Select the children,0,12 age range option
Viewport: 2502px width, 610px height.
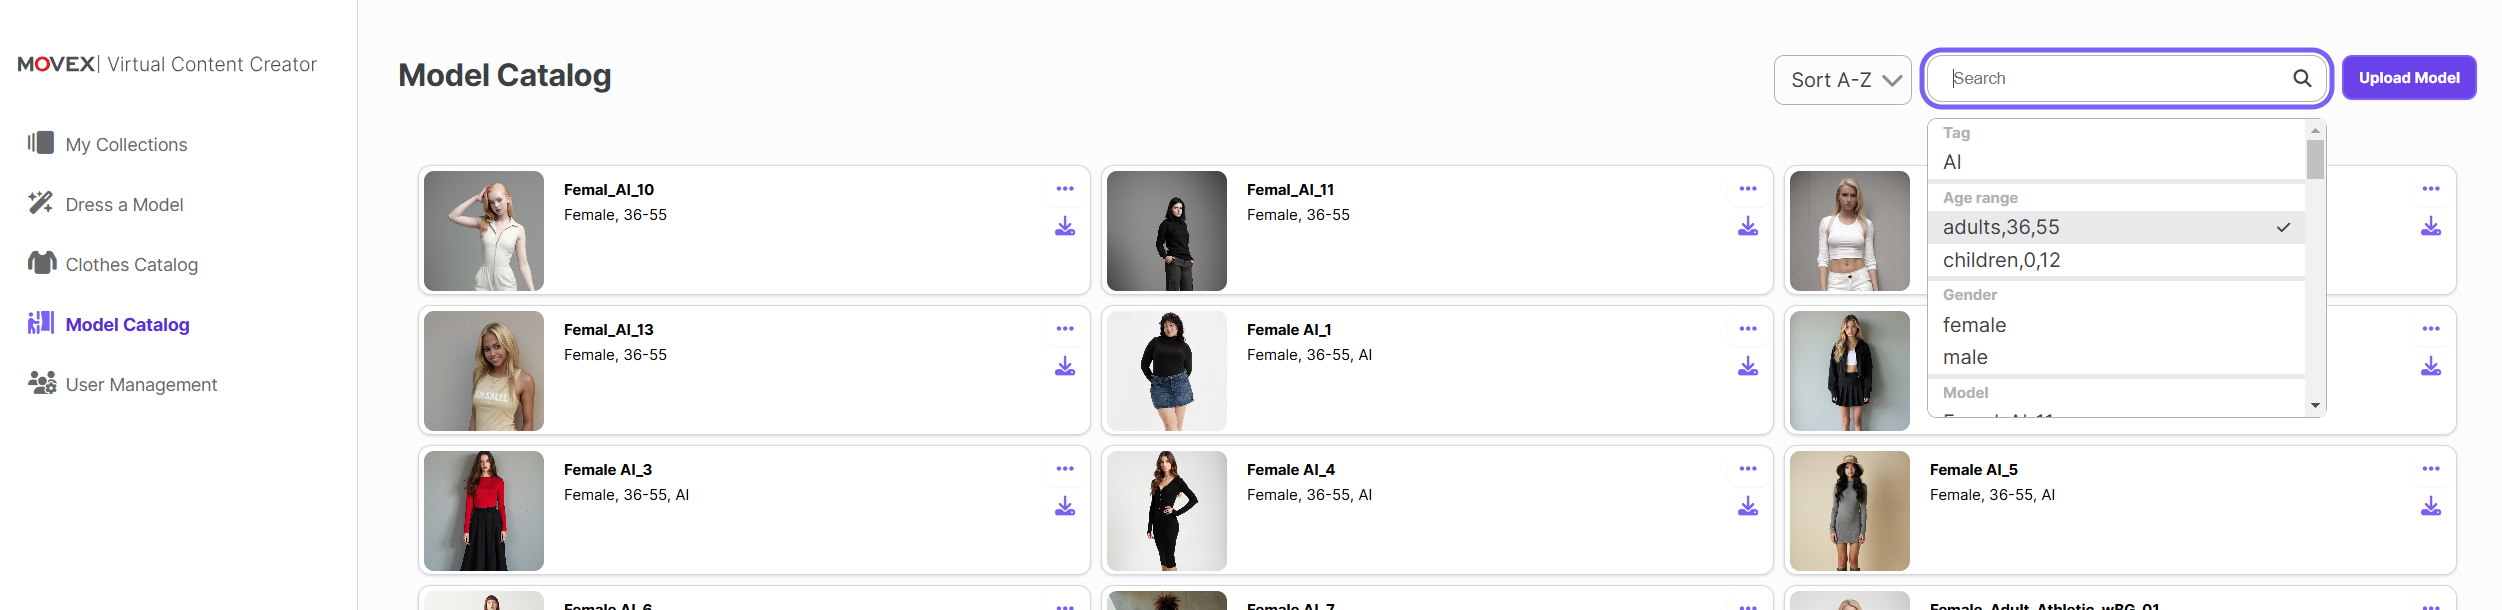[2116, 260]
